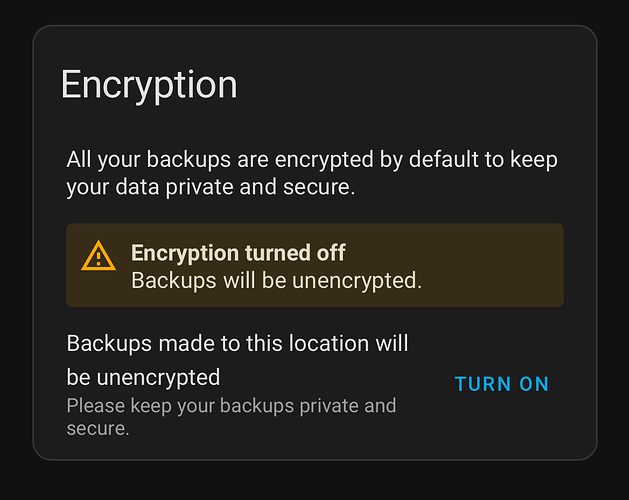
Task: Click the word 'ON' in the blue button
Action: tap(534, 384)
